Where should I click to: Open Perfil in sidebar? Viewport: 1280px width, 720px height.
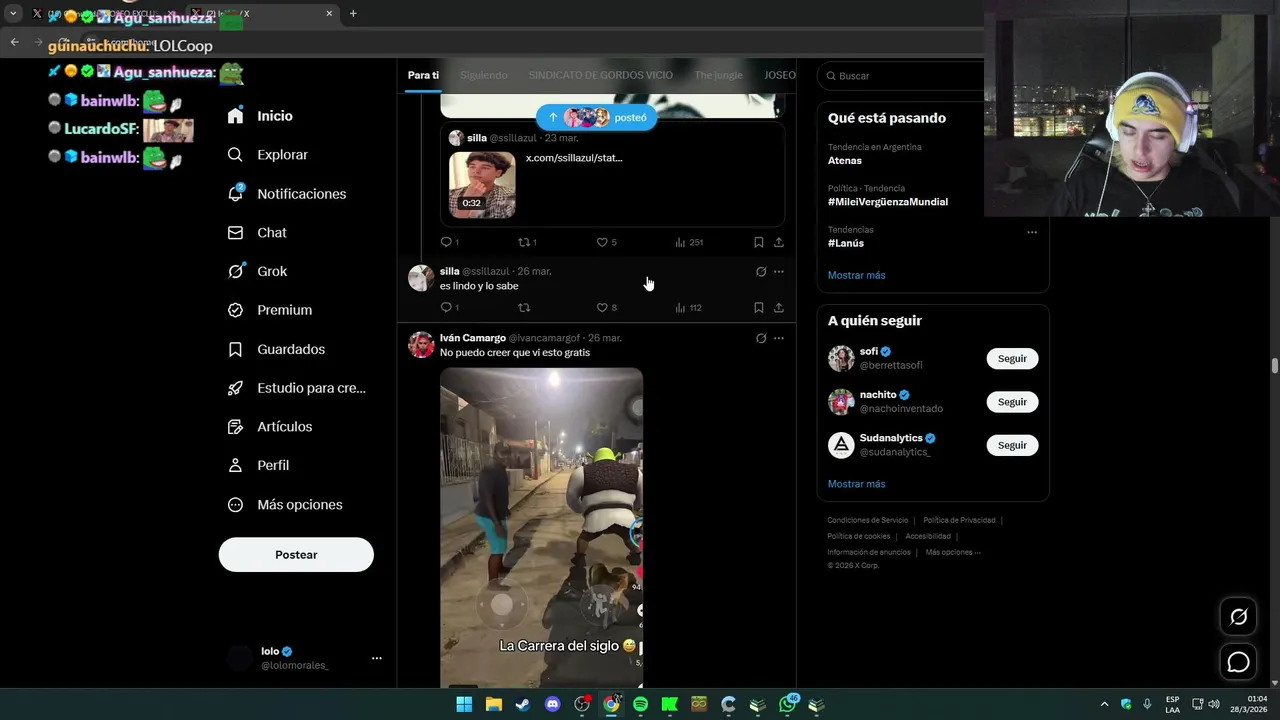click(x=258, y=466)
